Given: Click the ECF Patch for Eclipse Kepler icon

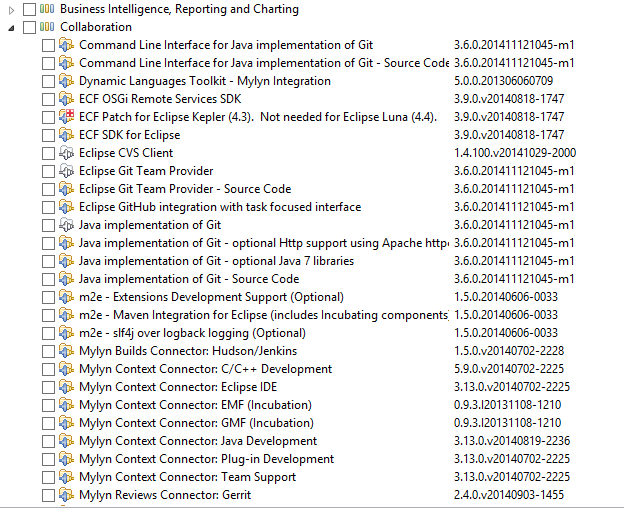Looking at the screenshot, I should (x=66, y=117).
